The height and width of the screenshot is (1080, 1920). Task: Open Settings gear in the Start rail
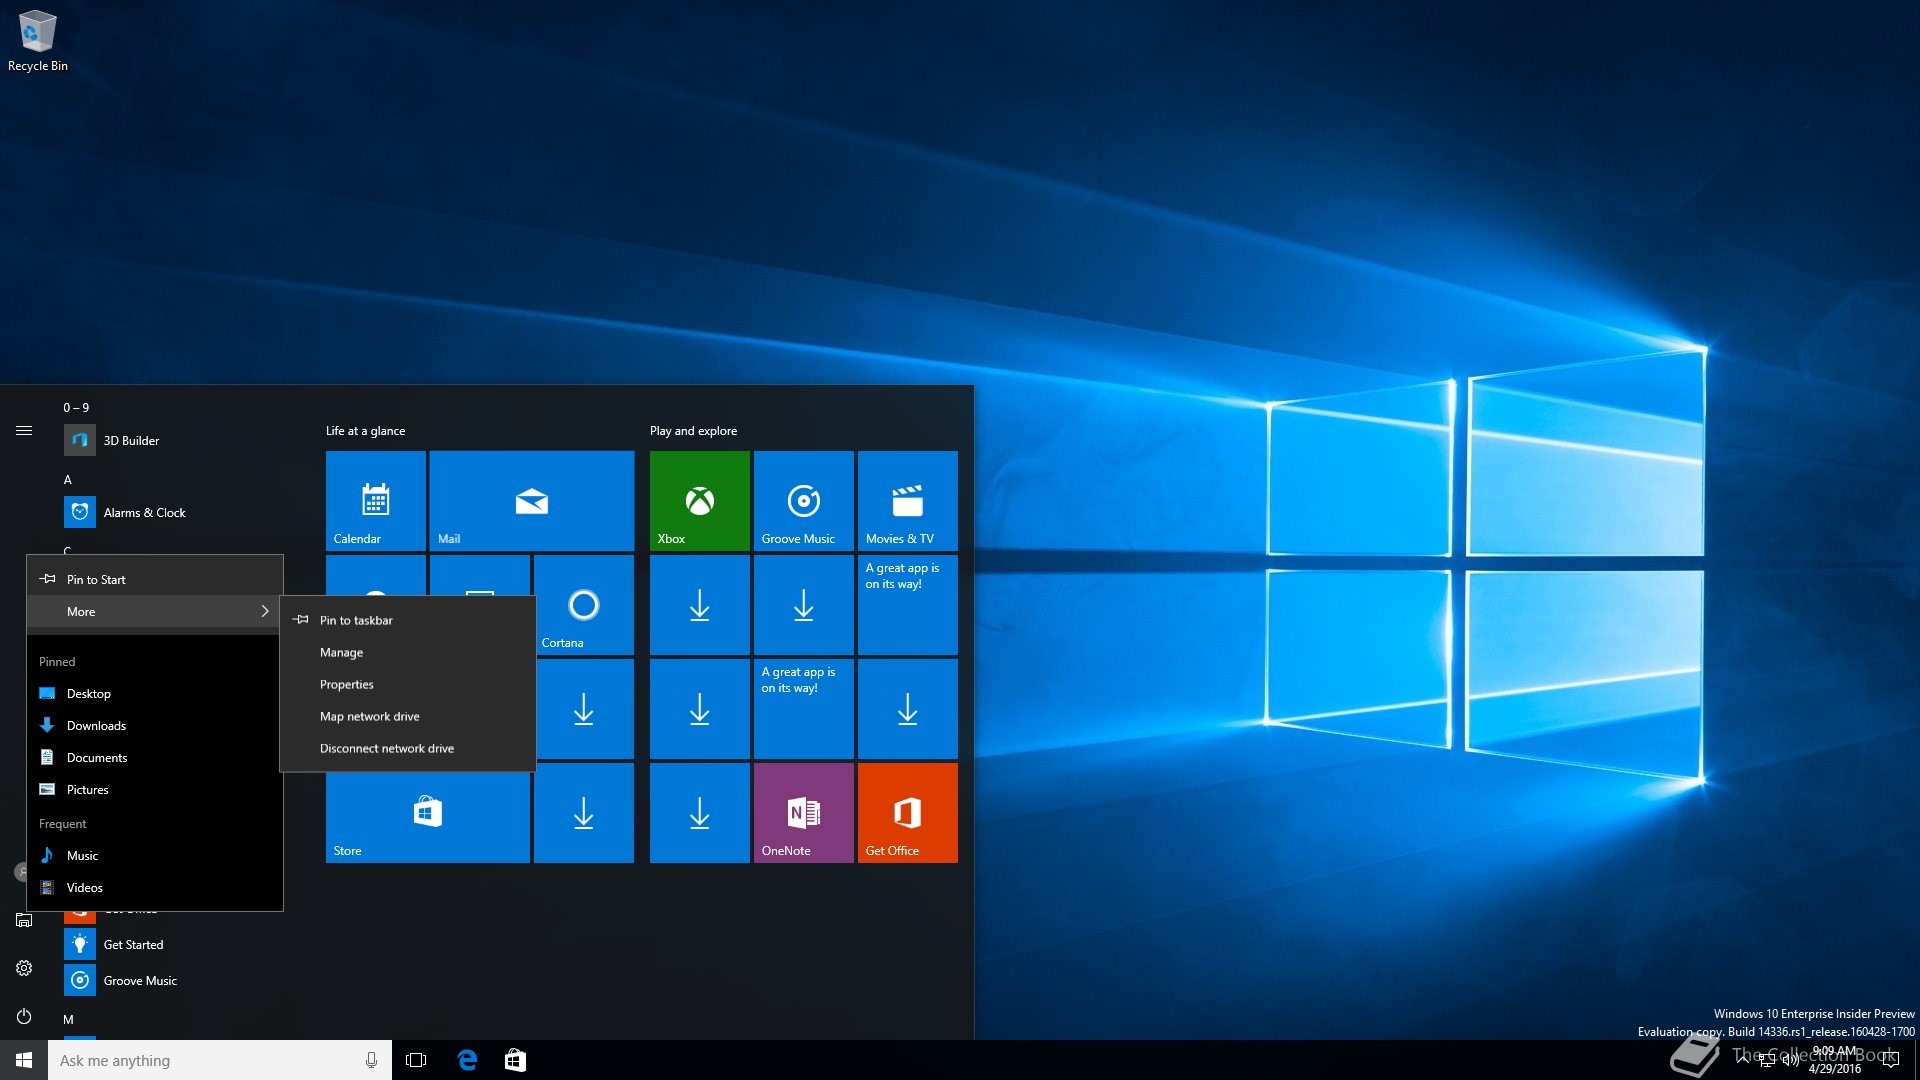point(24,968)
